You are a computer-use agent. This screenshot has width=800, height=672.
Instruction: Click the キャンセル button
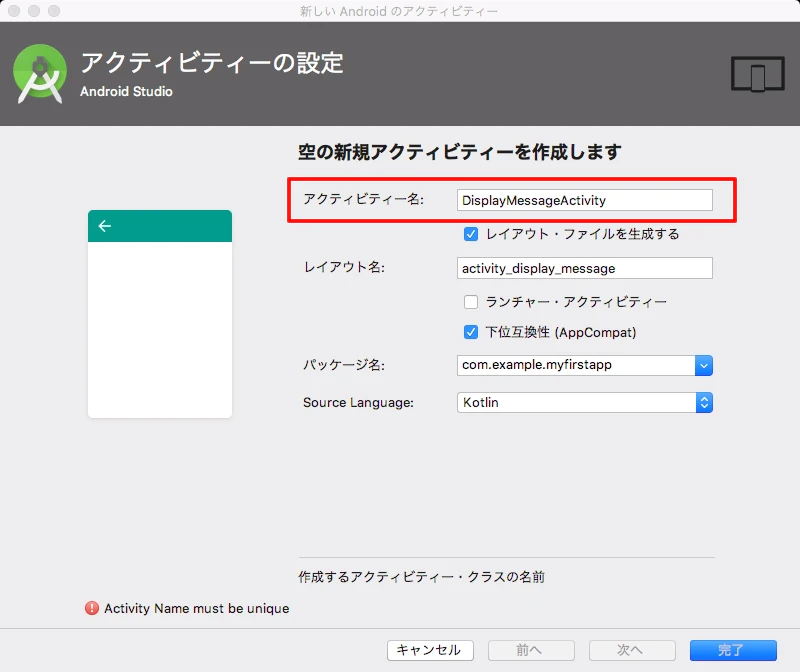(430, 650)
